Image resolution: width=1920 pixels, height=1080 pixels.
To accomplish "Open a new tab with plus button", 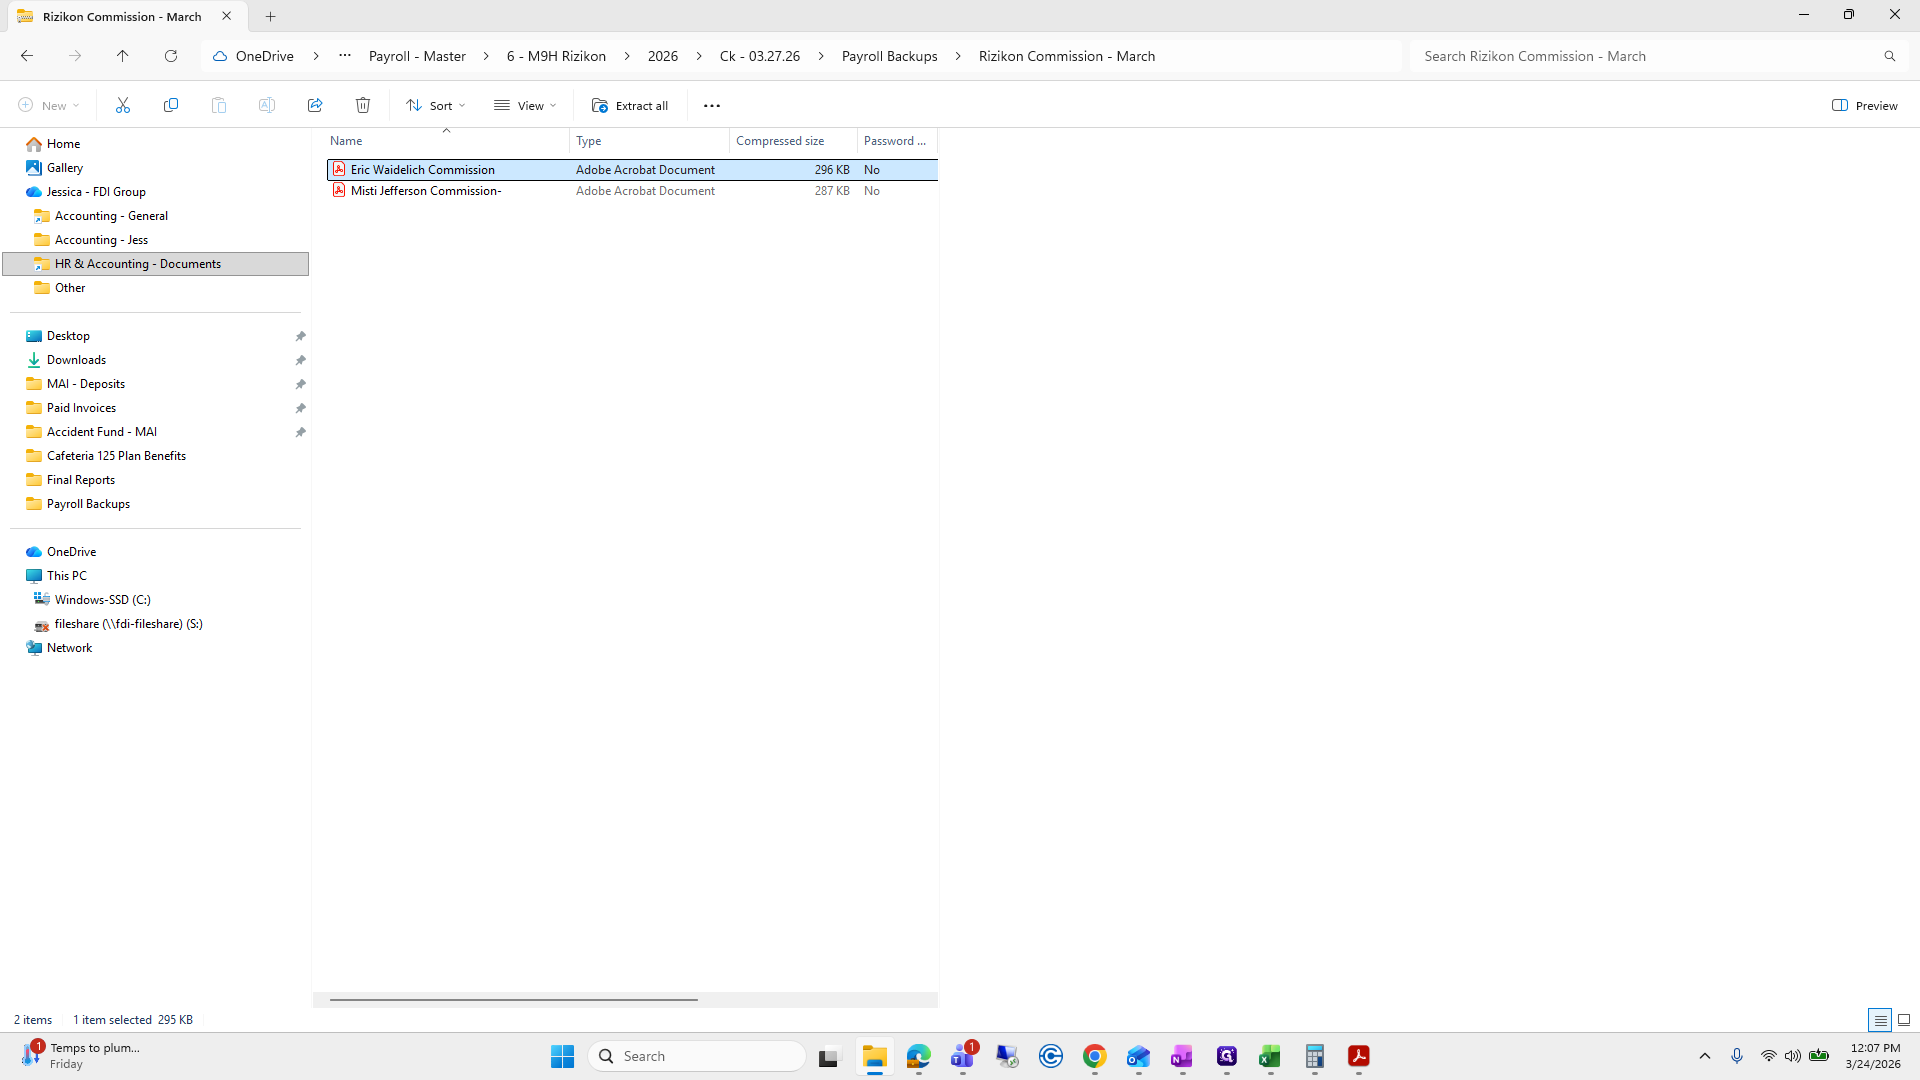I will pyautogui.click(x=270, y=16).
